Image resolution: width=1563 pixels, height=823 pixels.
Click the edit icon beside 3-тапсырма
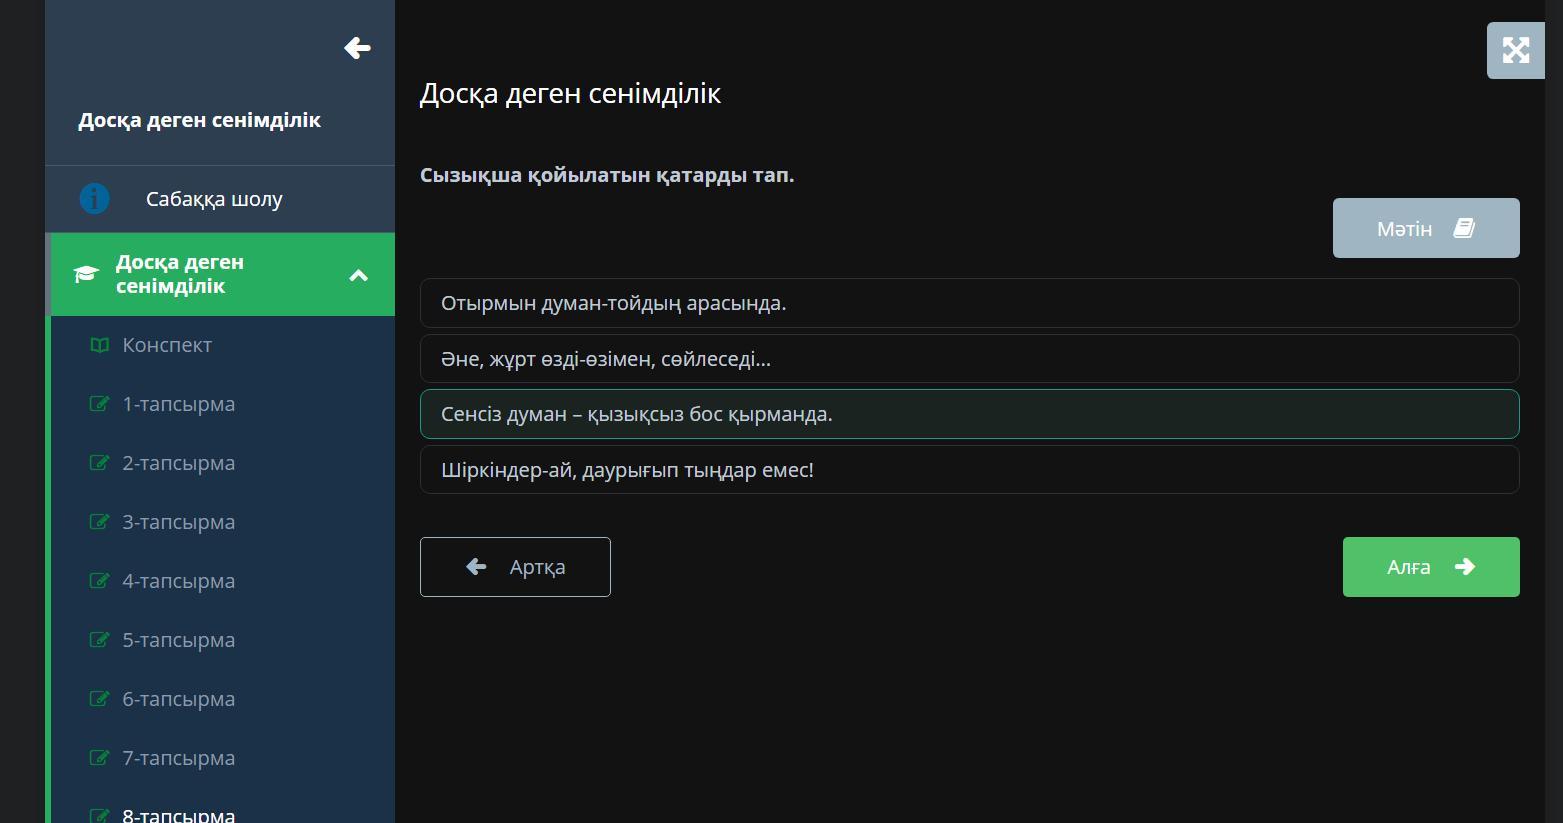100,522
